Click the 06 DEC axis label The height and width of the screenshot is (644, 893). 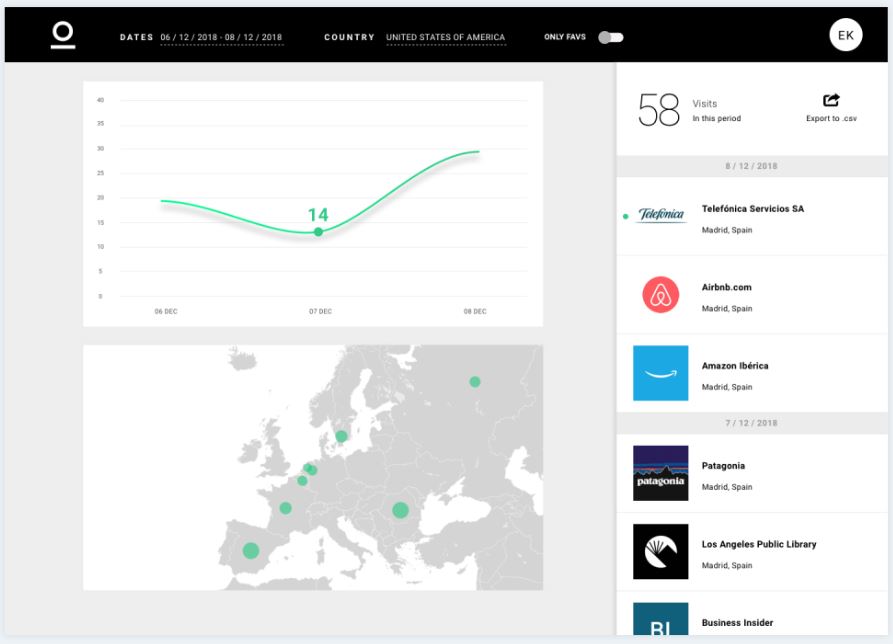click(x=166, y=311)
